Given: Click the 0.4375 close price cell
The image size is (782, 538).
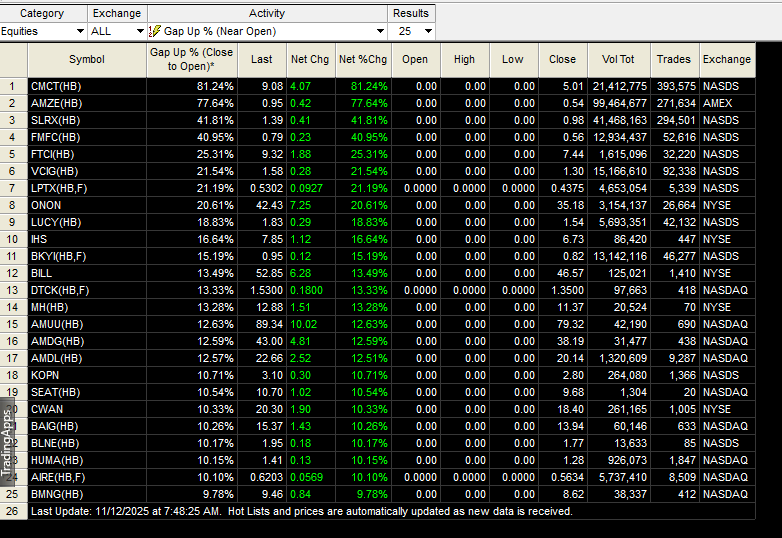Looking at the screenshot, I should click(563, 188).
